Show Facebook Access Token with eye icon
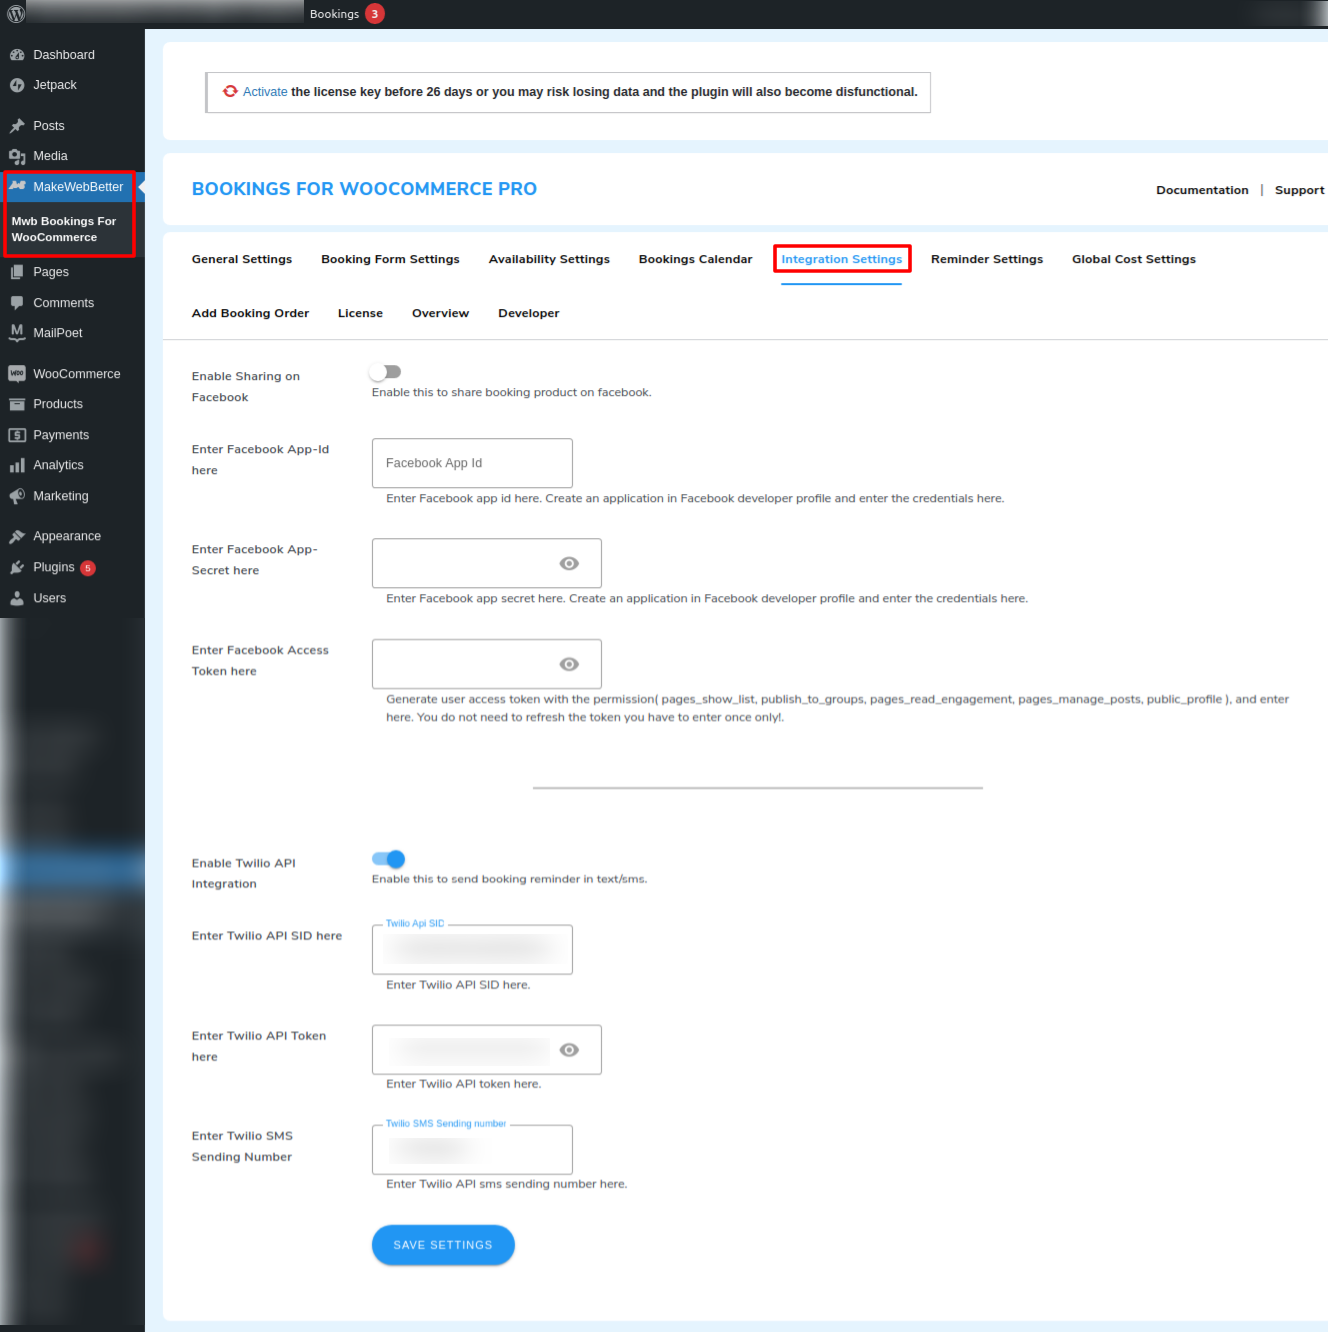The image size is (1328, 1332). 569,664
